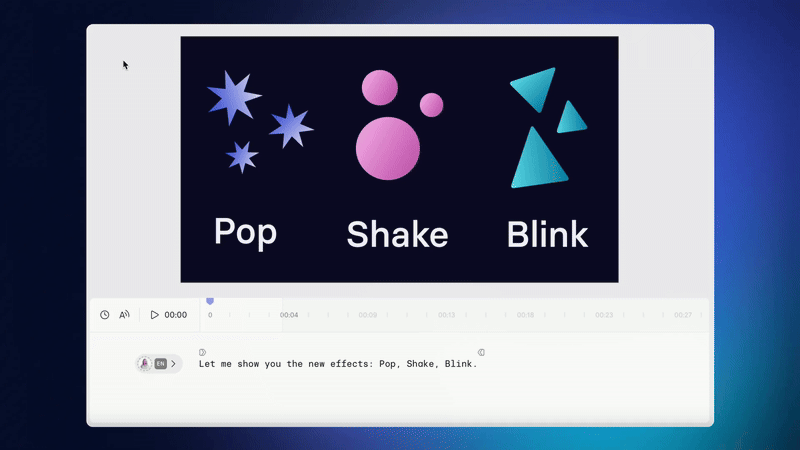Viewport: 800px width, 450px height.
Task: Select the 'Blink' text on the canvas
Action: coord(547,235)
